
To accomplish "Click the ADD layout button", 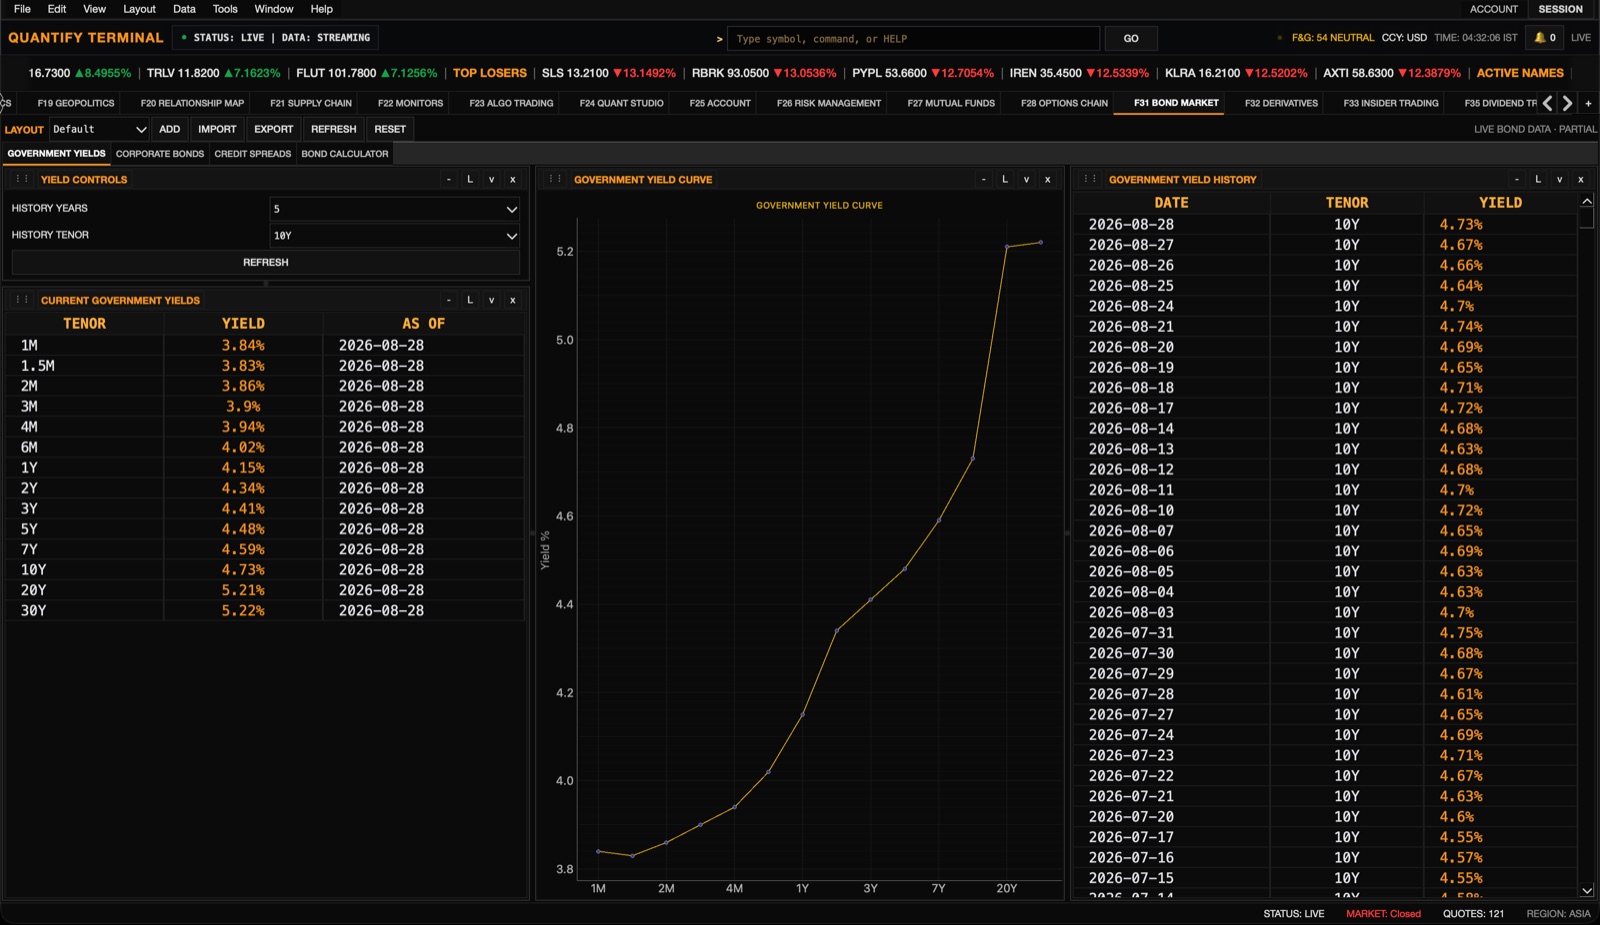I will (x=170, y=129).
